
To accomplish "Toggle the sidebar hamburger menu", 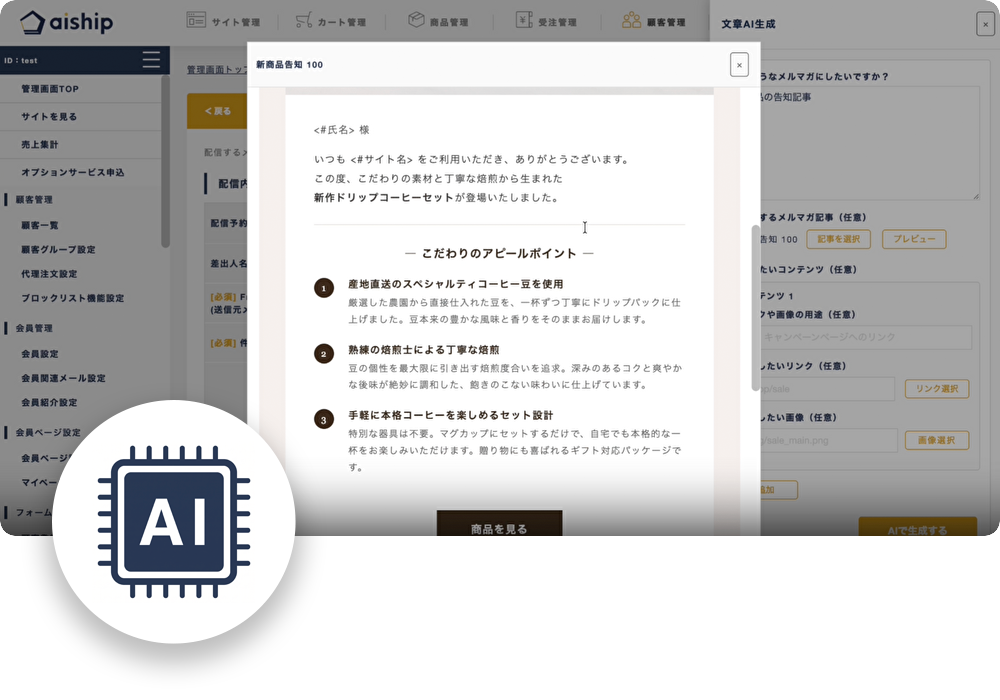I will click(x=151, y=60).
